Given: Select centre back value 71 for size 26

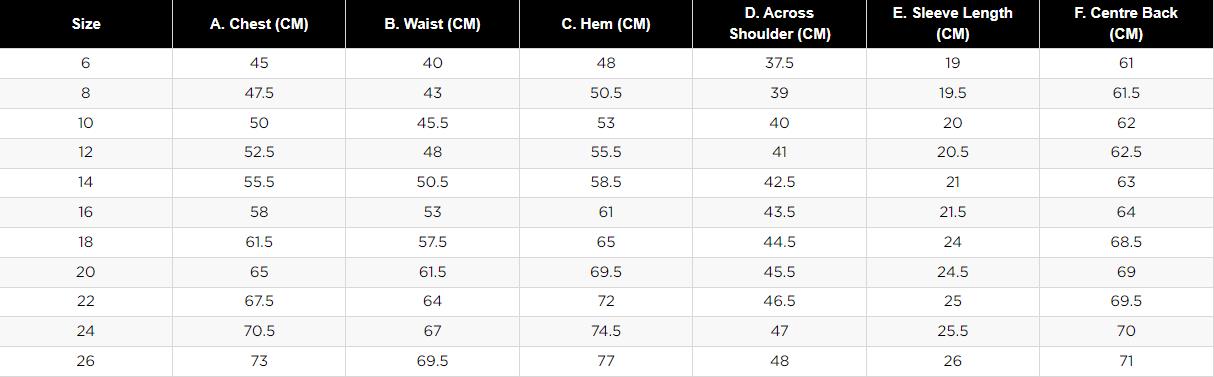Looking at the screenshot, I should [1126, 362].
